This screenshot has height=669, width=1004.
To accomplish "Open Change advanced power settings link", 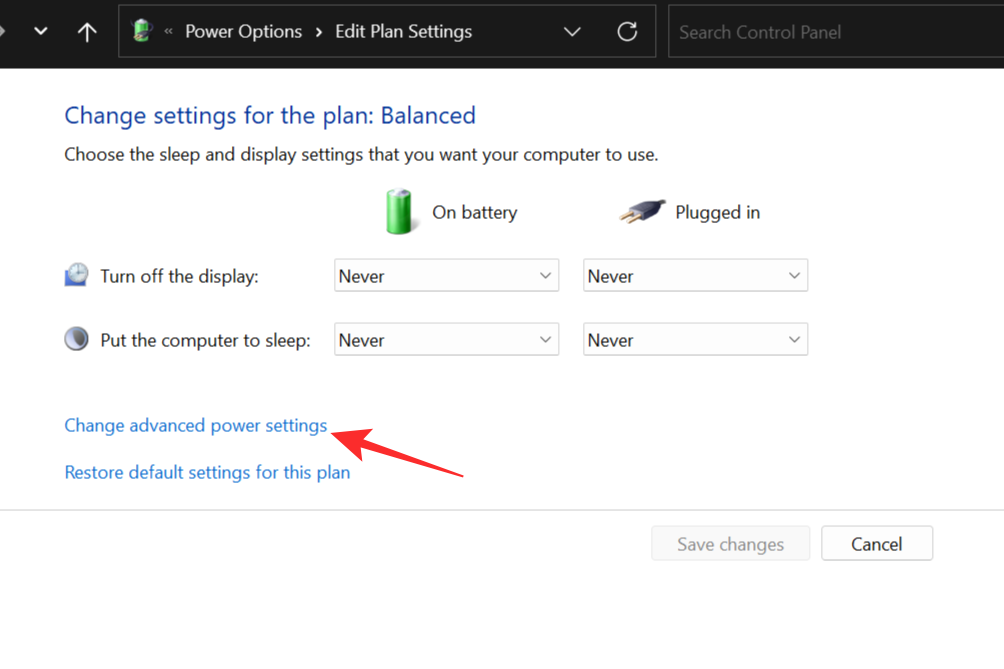I will tap(196, 426).
